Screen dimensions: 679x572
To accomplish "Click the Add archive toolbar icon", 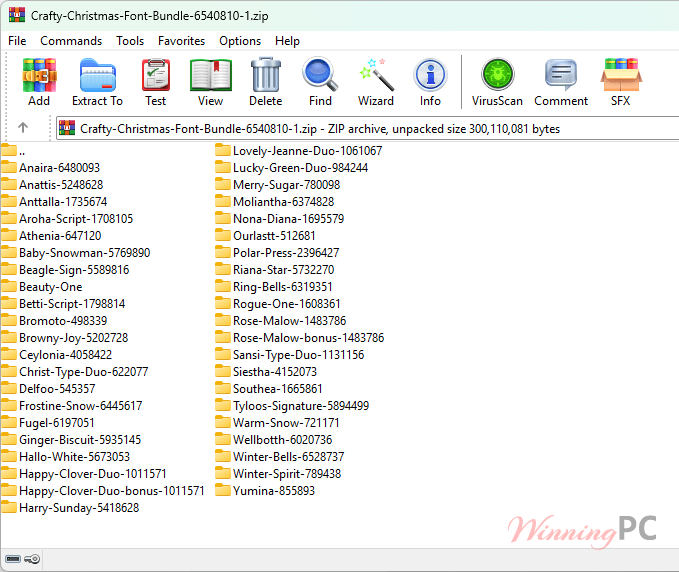I will click(x=39, y=82).
